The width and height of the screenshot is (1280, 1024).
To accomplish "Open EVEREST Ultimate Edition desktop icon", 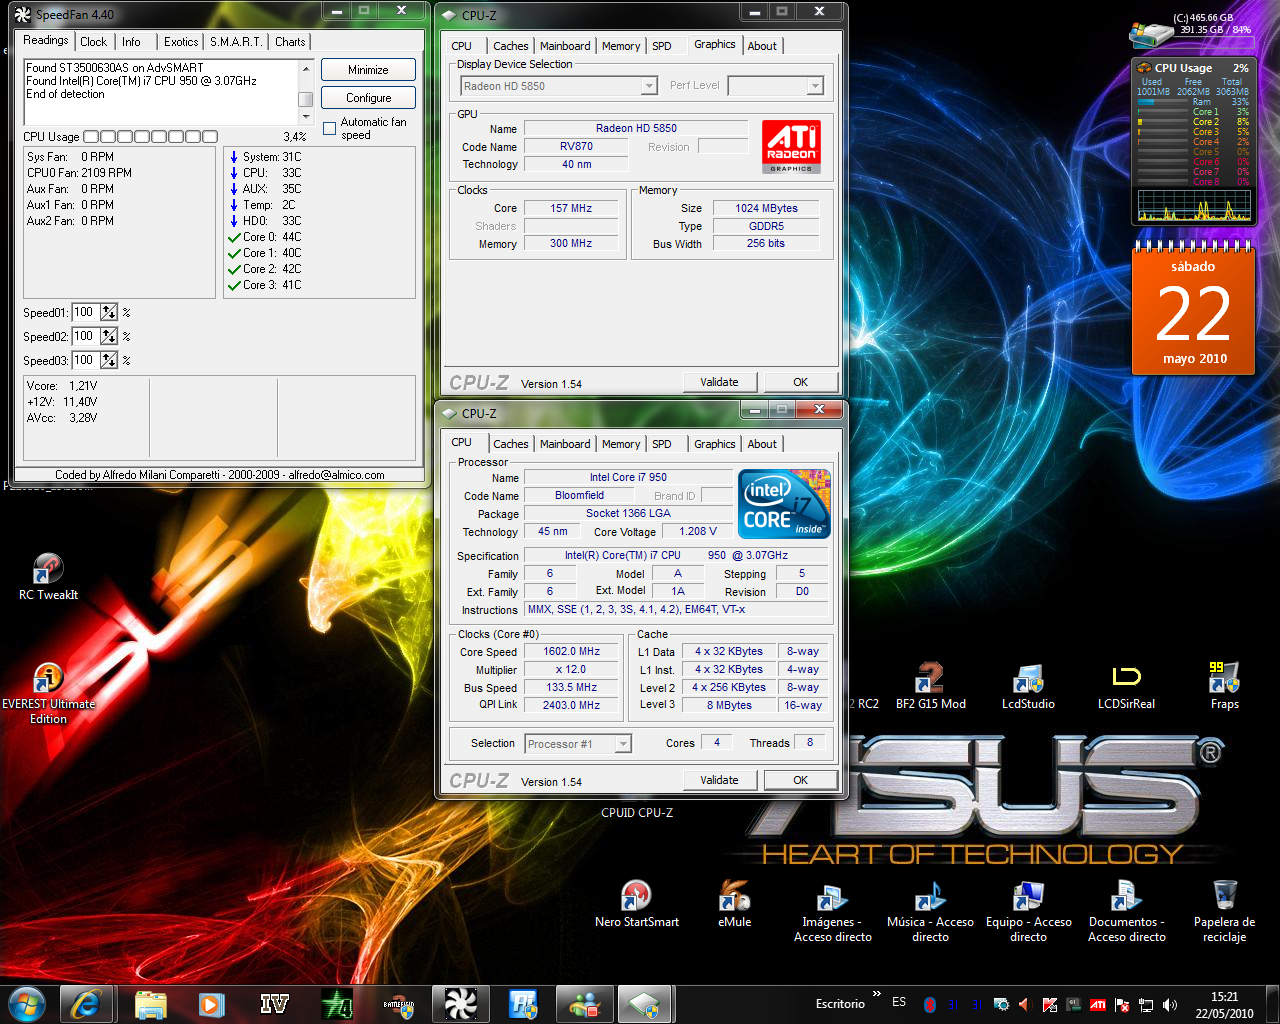I will click(x=48, y=680).
